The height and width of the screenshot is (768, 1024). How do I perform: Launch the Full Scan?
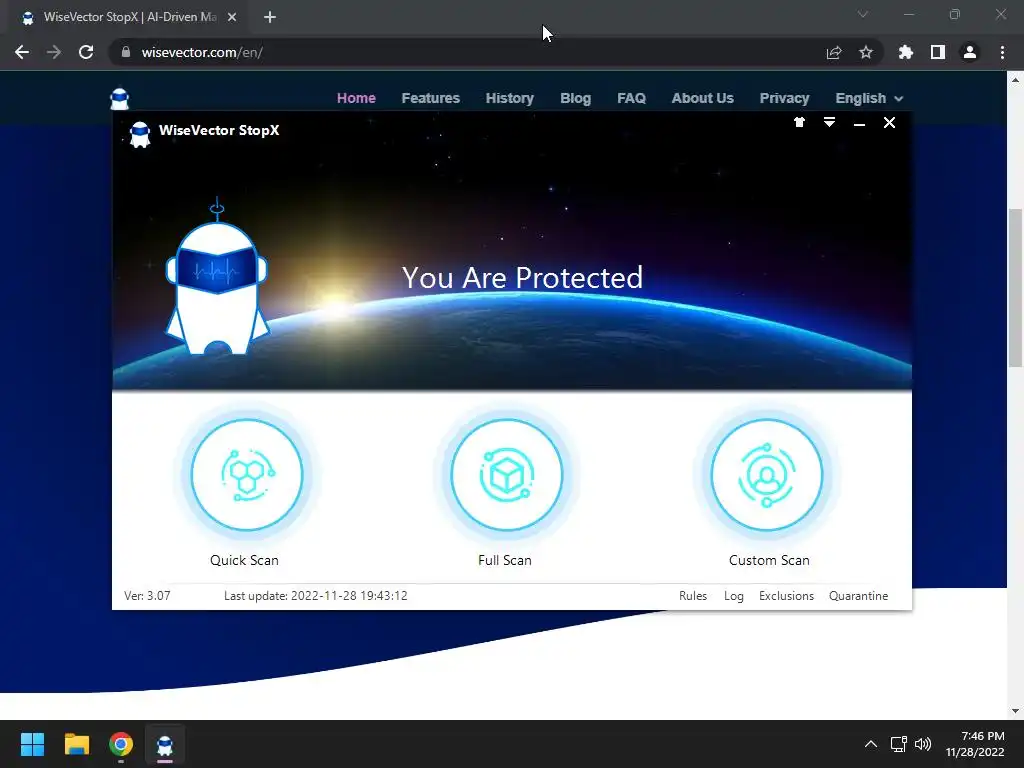click(x=506, y=475)
